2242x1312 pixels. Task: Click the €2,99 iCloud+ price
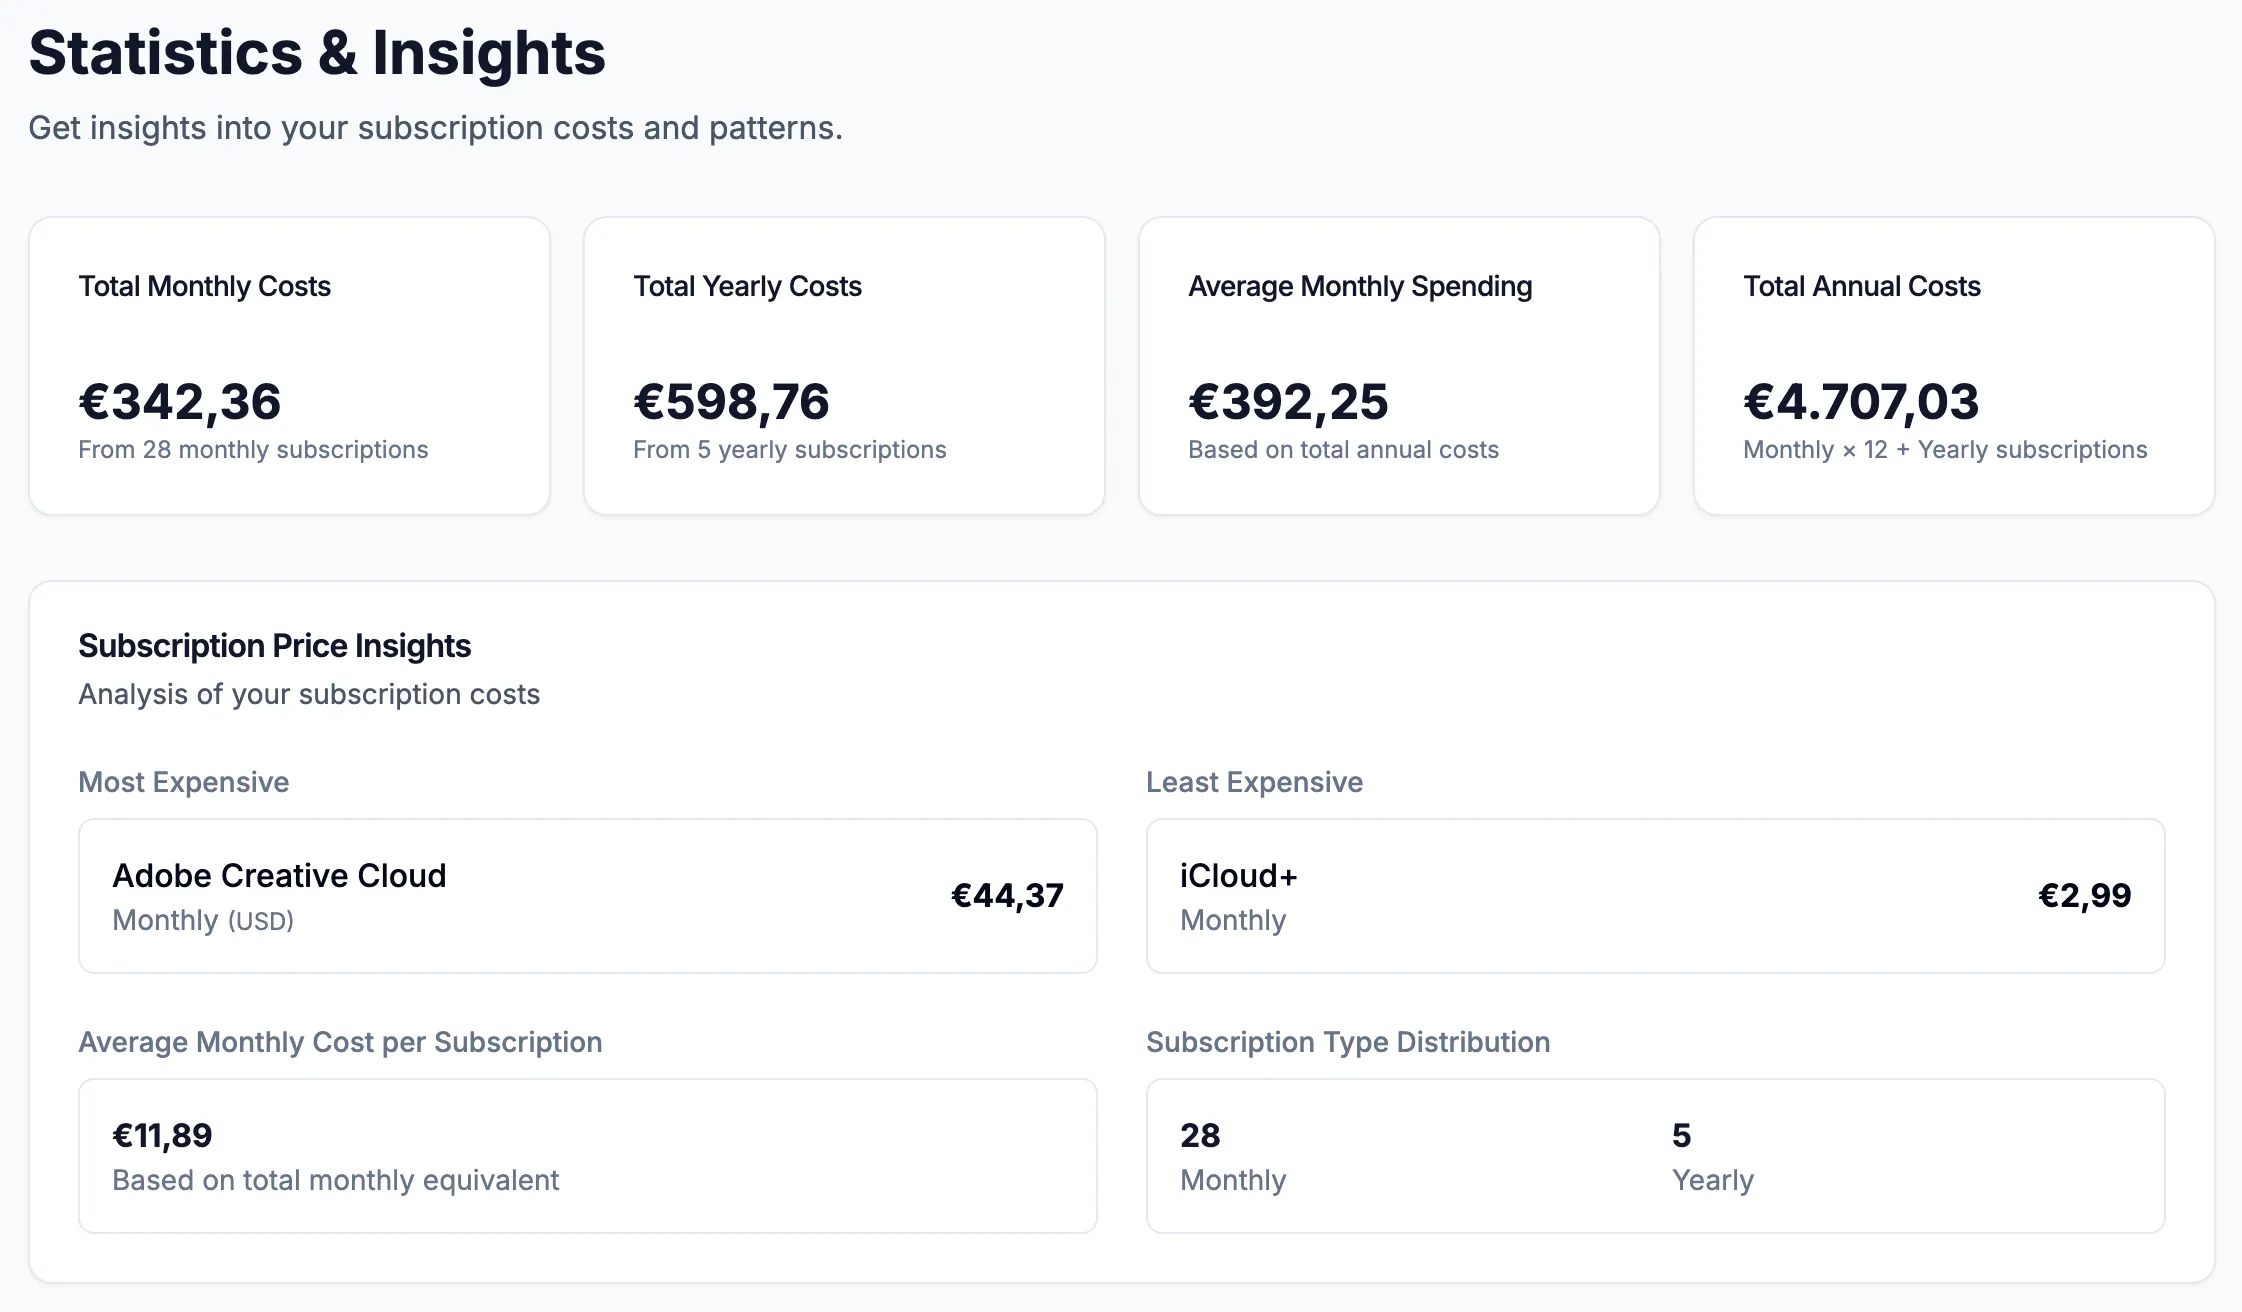2084,896
